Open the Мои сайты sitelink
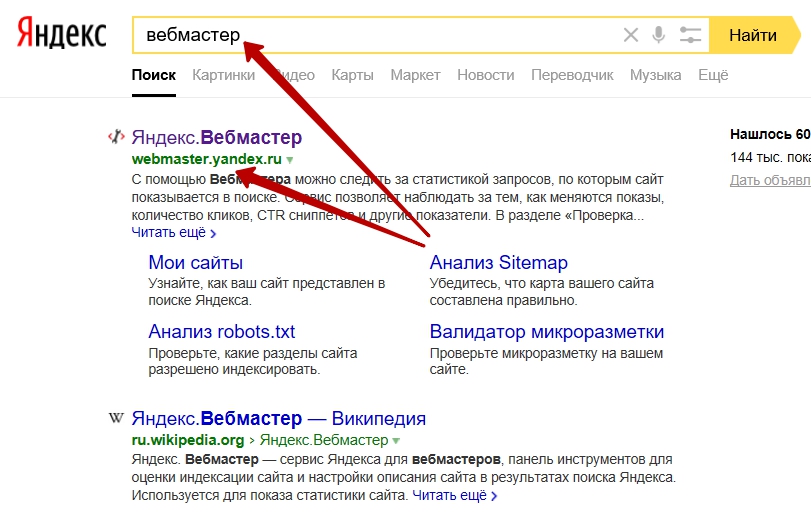 [x=196, y=263]
